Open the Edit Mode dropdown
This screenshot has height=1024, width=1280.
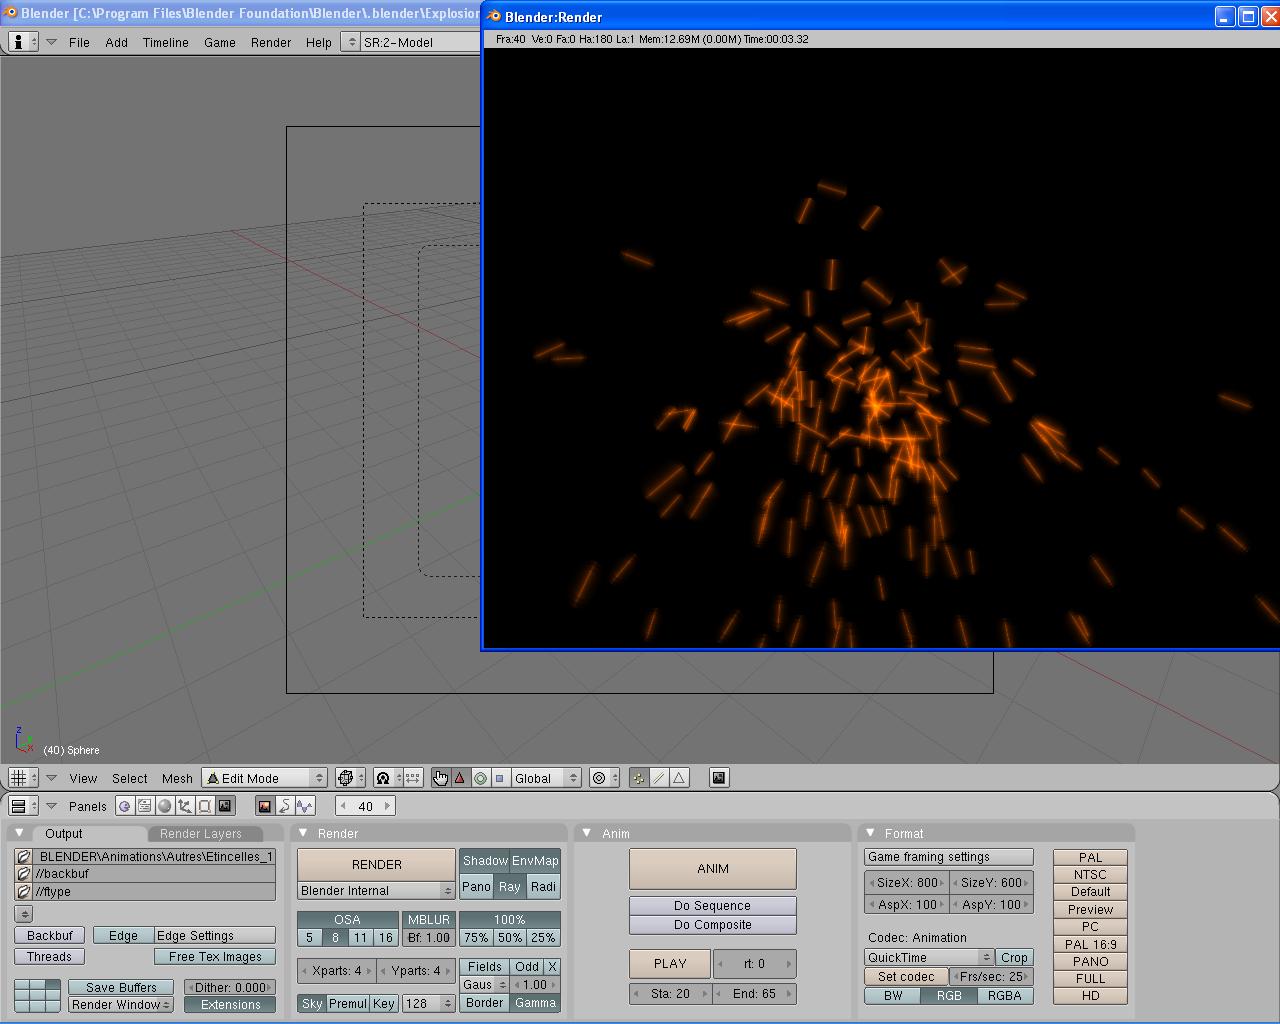[x=265, y=778]
